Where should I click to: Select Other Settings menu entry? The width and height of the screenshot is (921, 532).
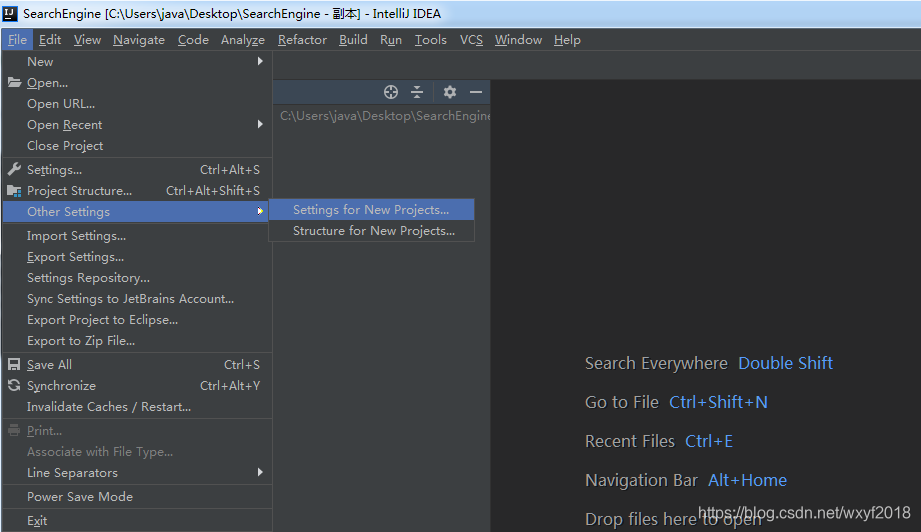coord(136,211)
